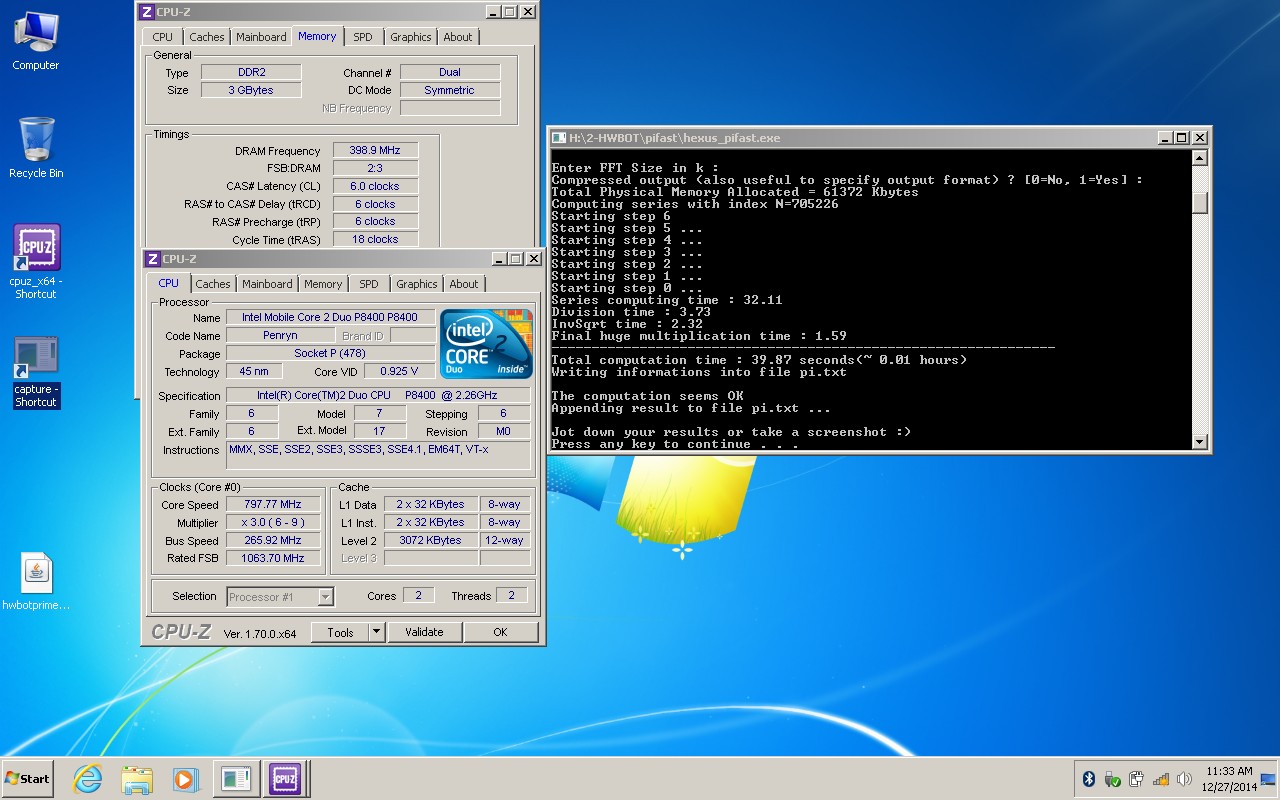Image resolution: width=1280 pixels, height=800 pixels.
Task: Select SPD tab in front CPU-Z window
Action: (x=369, y=284)
